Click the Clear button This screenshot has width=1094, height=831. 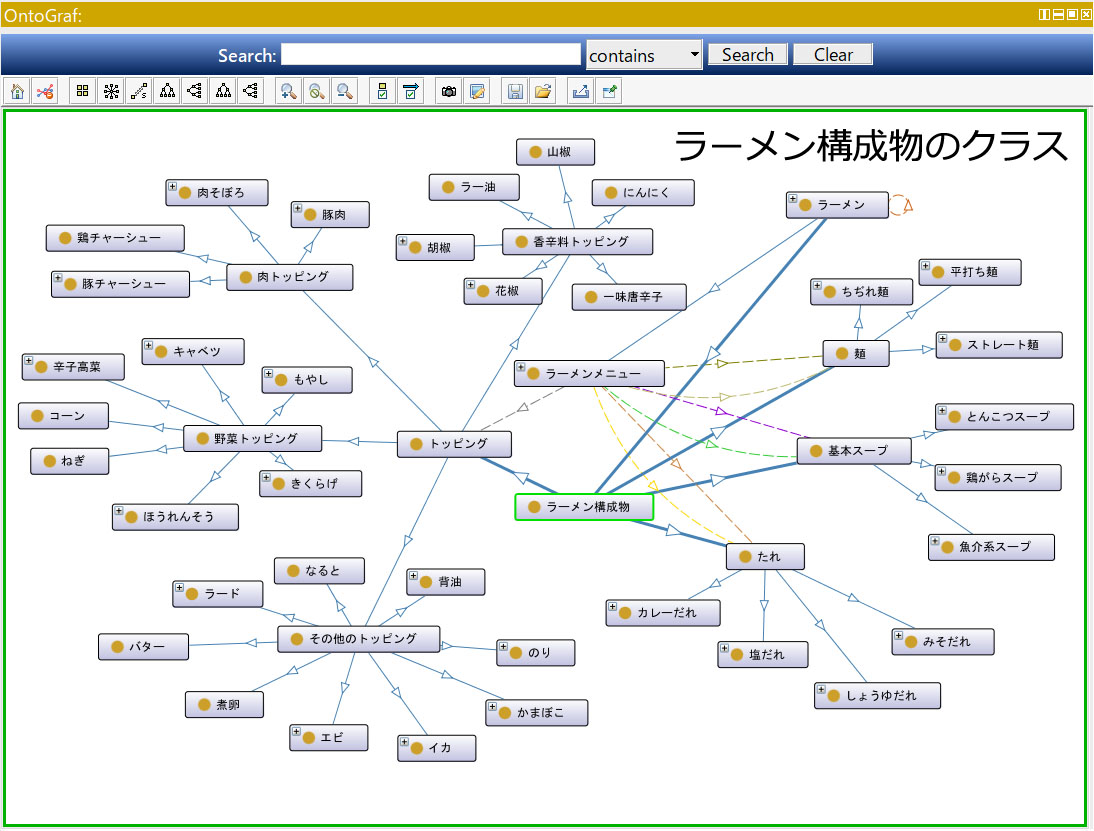833,54
